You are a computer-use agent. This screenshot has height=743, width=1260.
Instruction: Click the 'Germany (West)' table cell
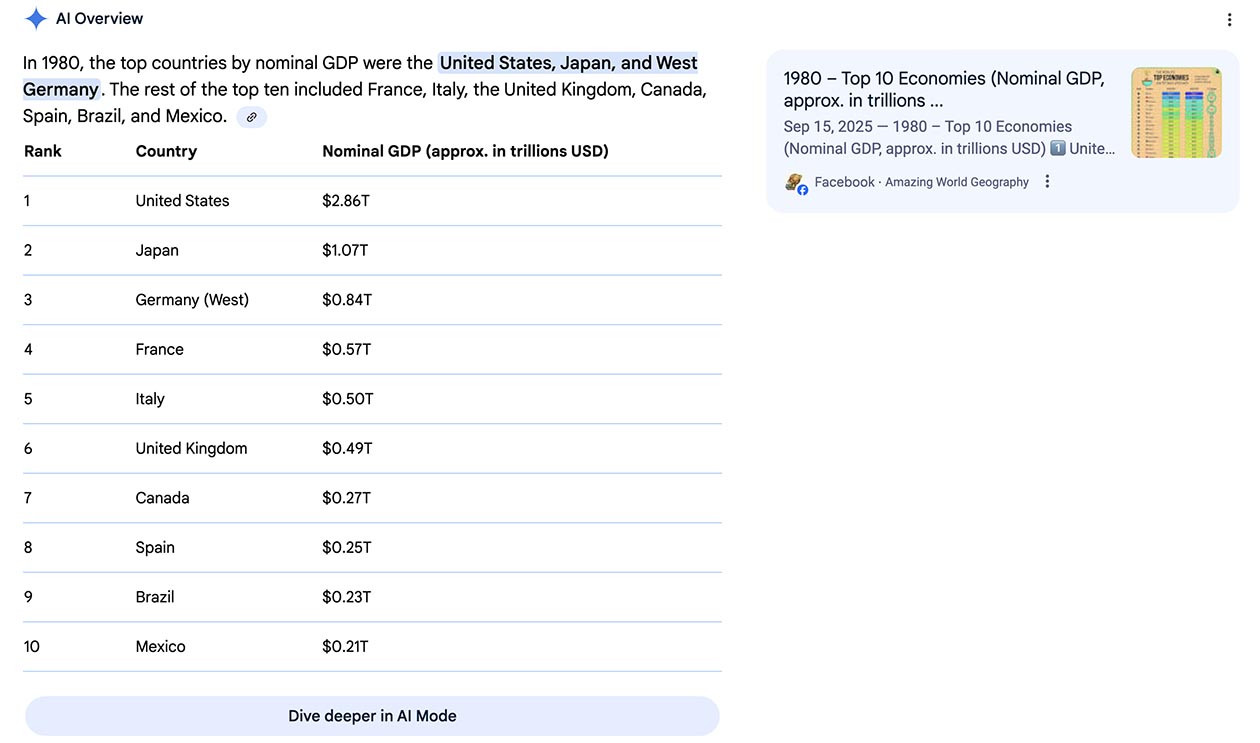(x=192, y=300)
